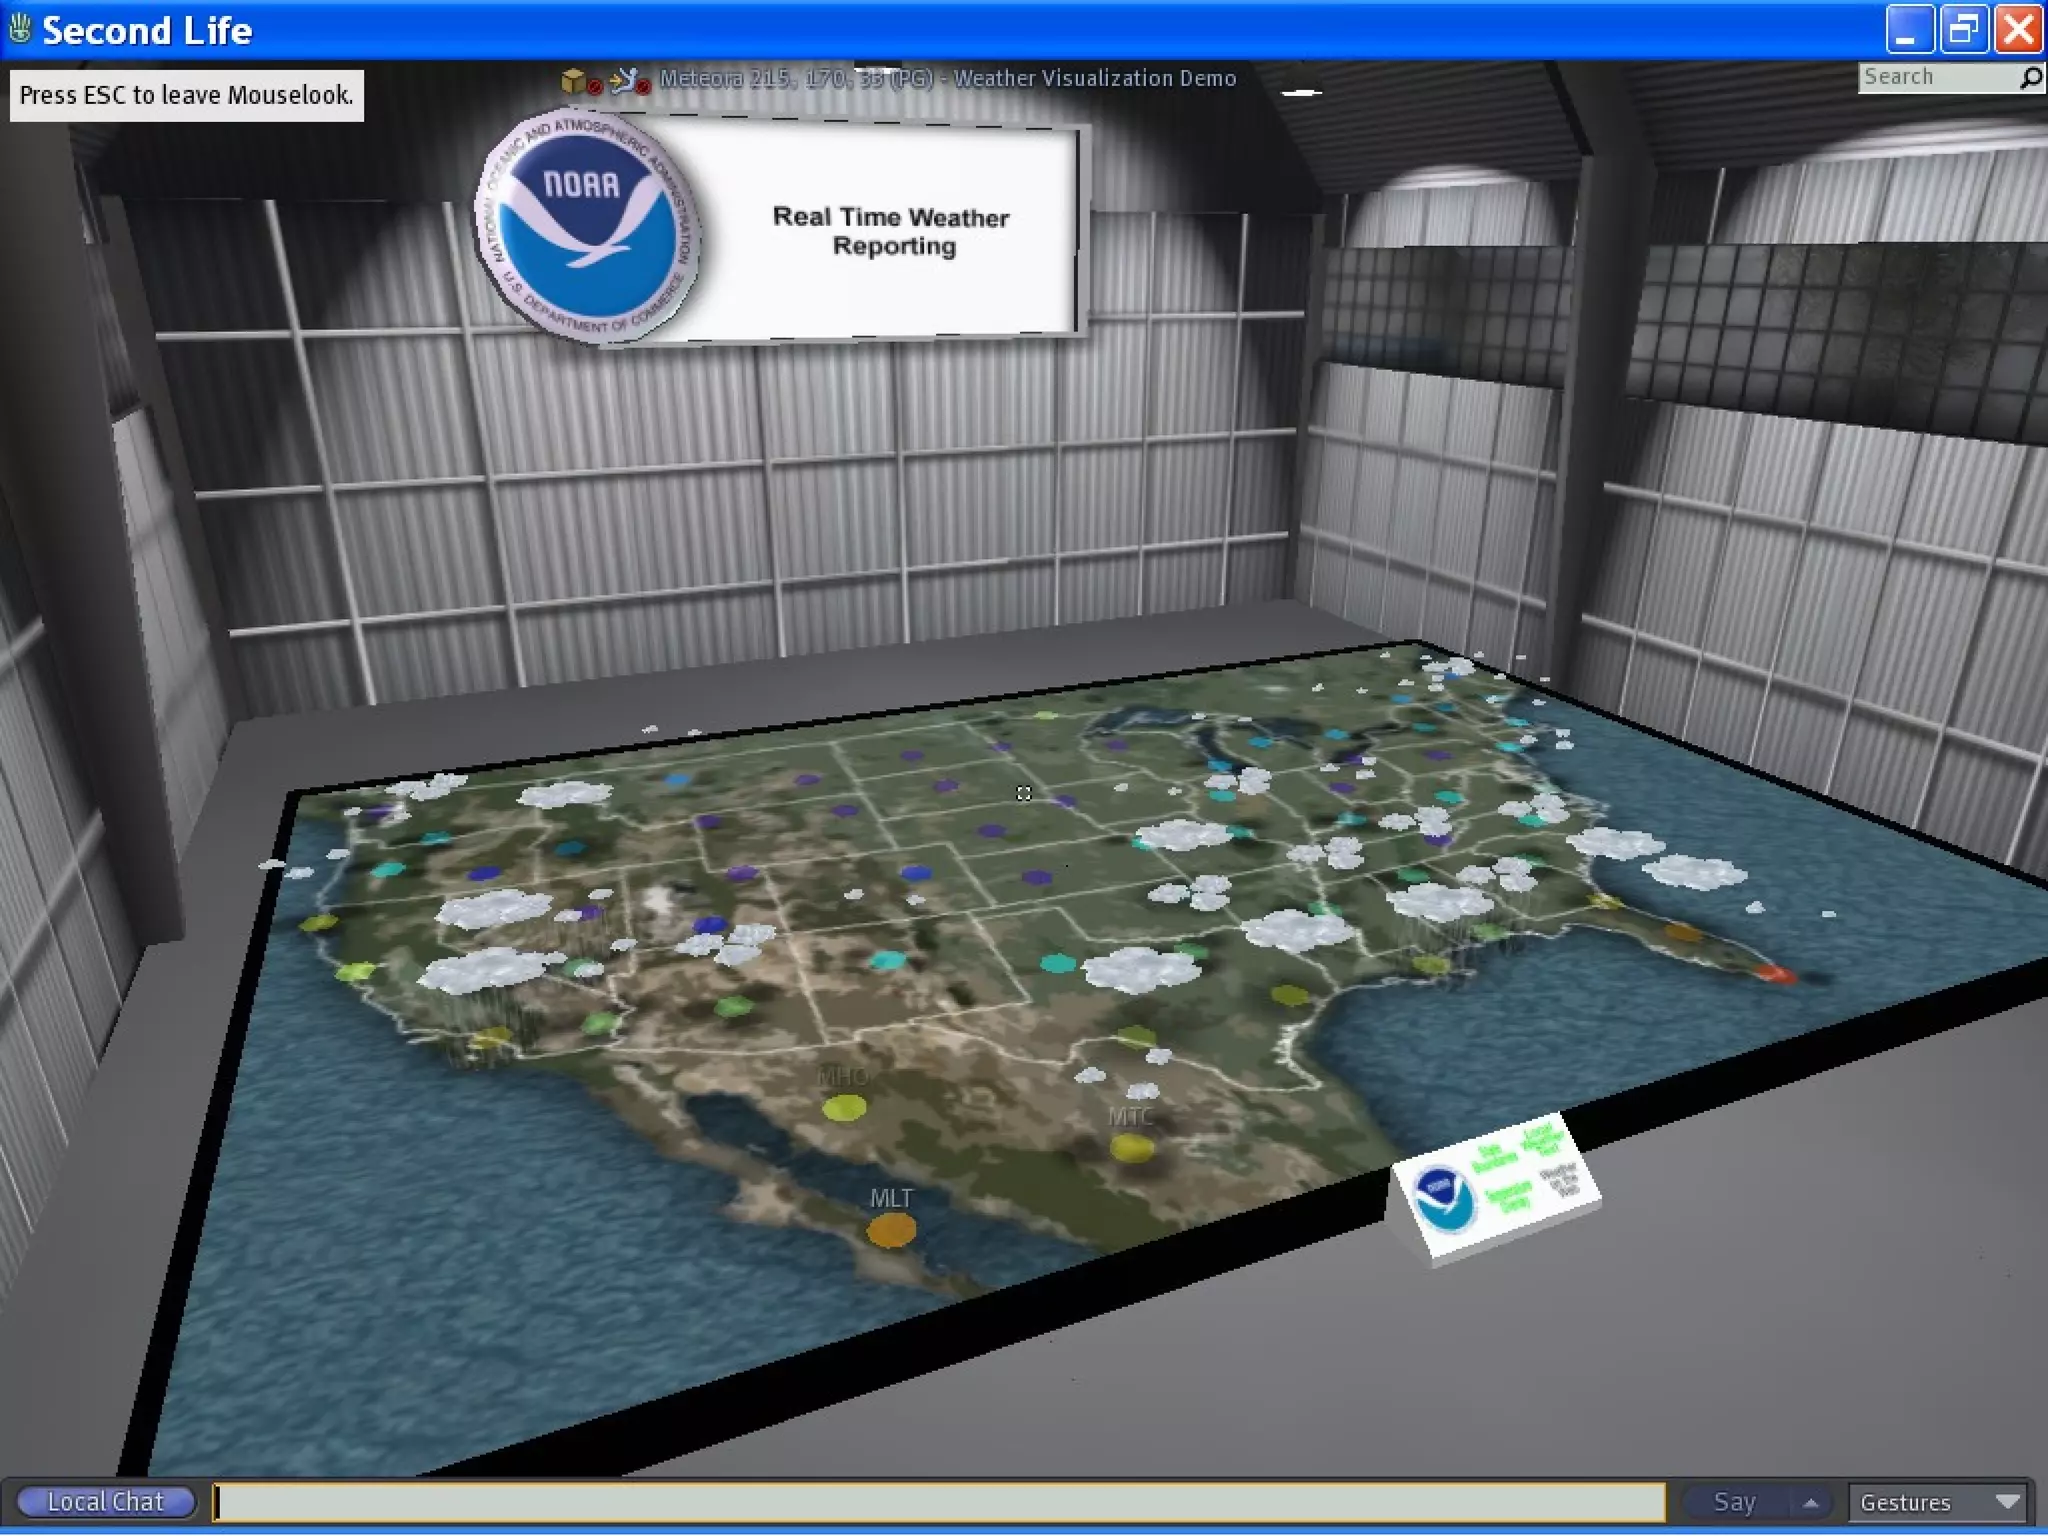This screenshot has width=2048, height=1536.
Task: Expand the Say options arrow
Action: coord(1810,1501)
